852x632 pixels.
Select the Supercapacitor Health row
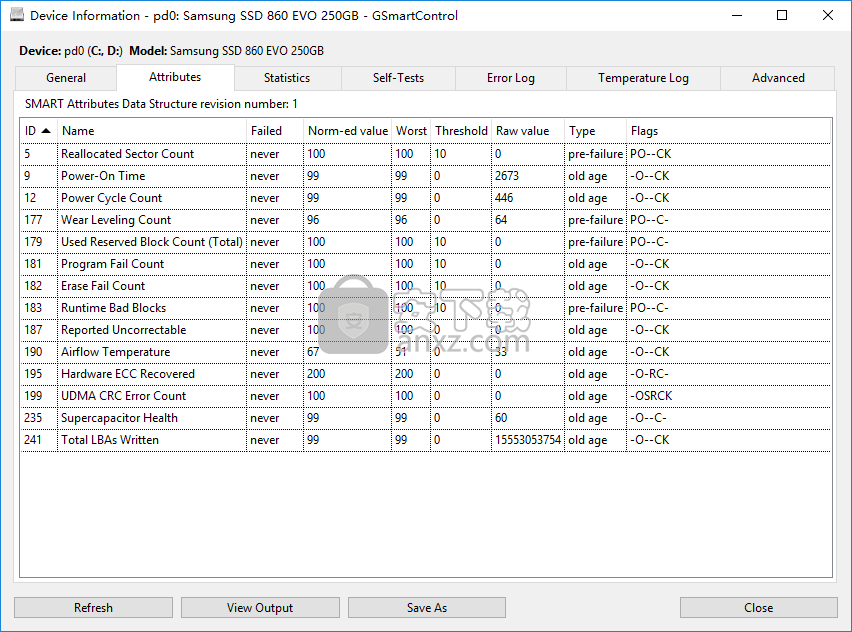(425, 418)
